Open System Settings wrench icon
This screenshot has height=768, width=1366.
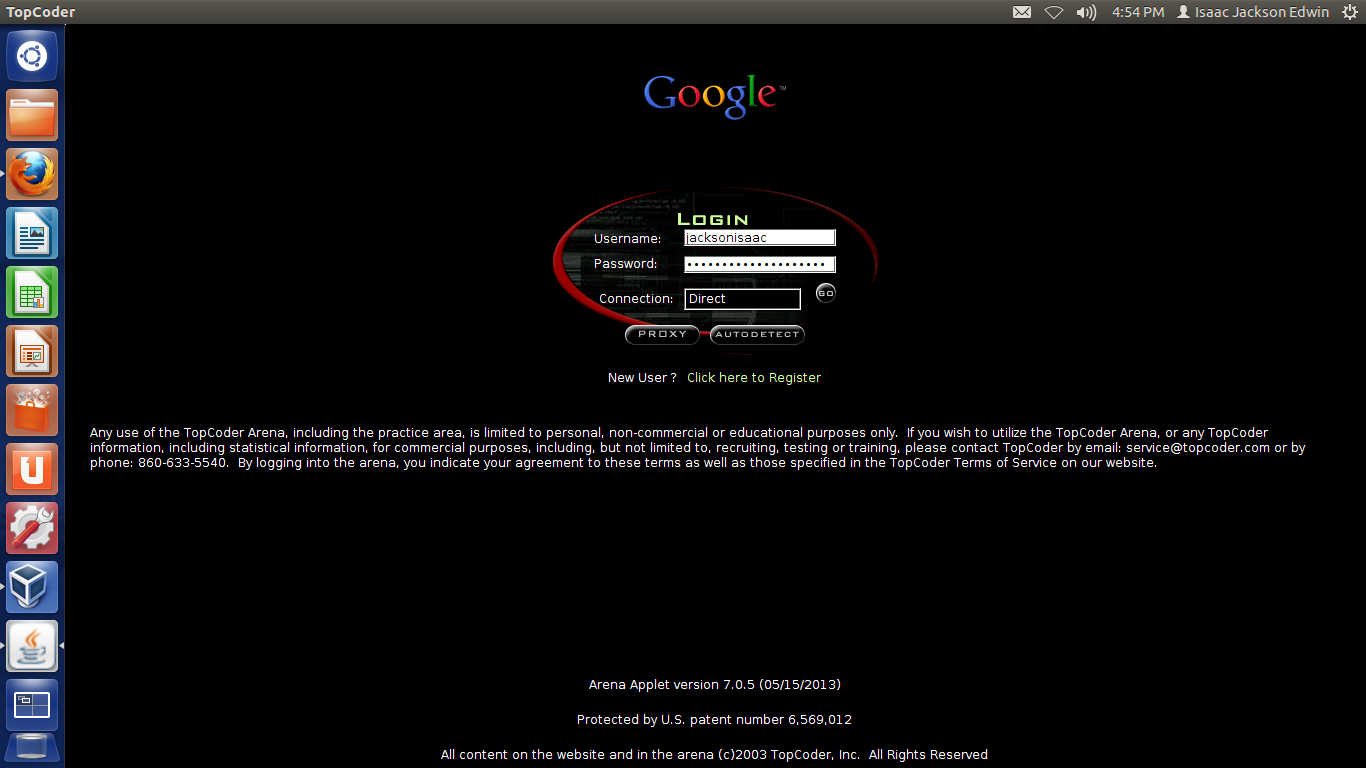32,528
